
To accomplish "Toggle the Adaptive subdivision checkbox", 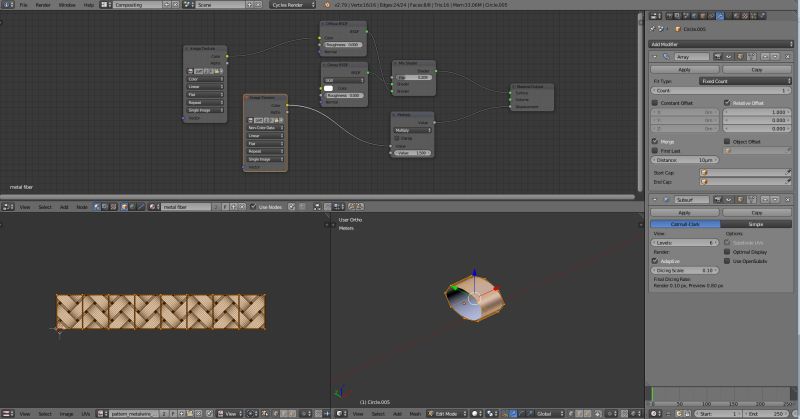I will coord(655,261).
